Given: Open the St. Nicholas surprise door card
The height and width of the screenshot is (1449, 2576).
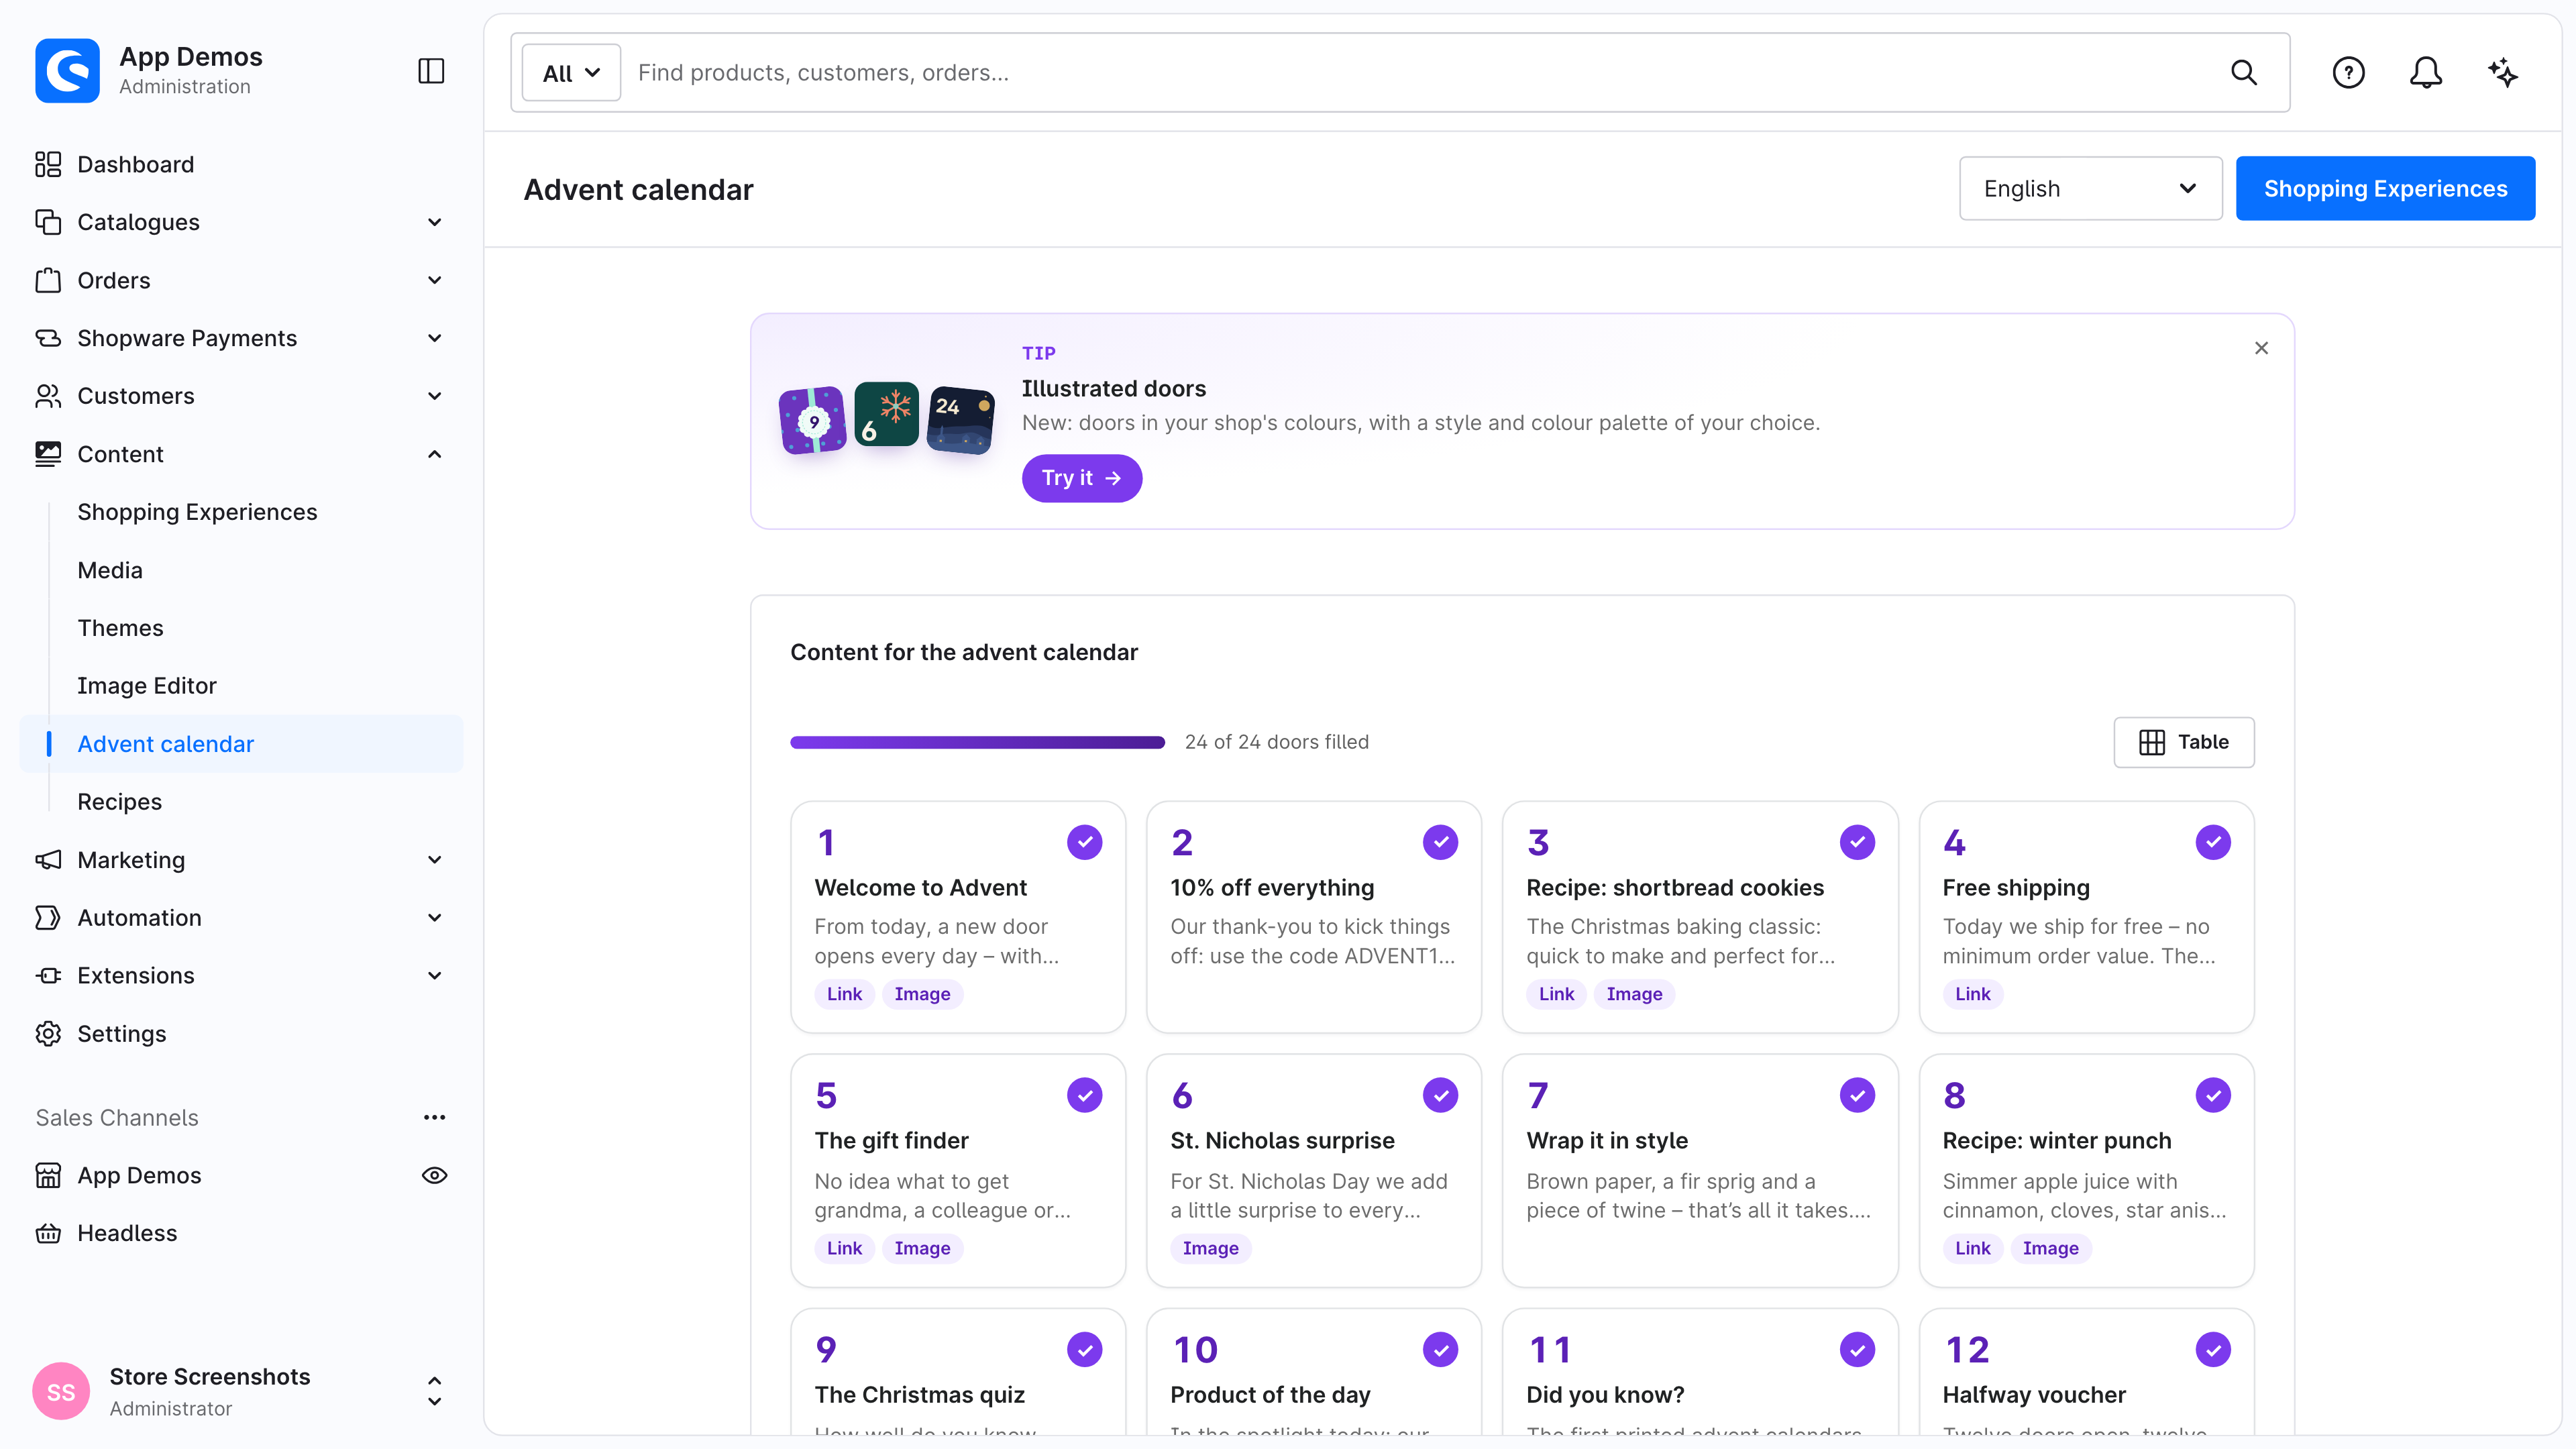Looking at the screenshot, I should tap(1313, 1170).
